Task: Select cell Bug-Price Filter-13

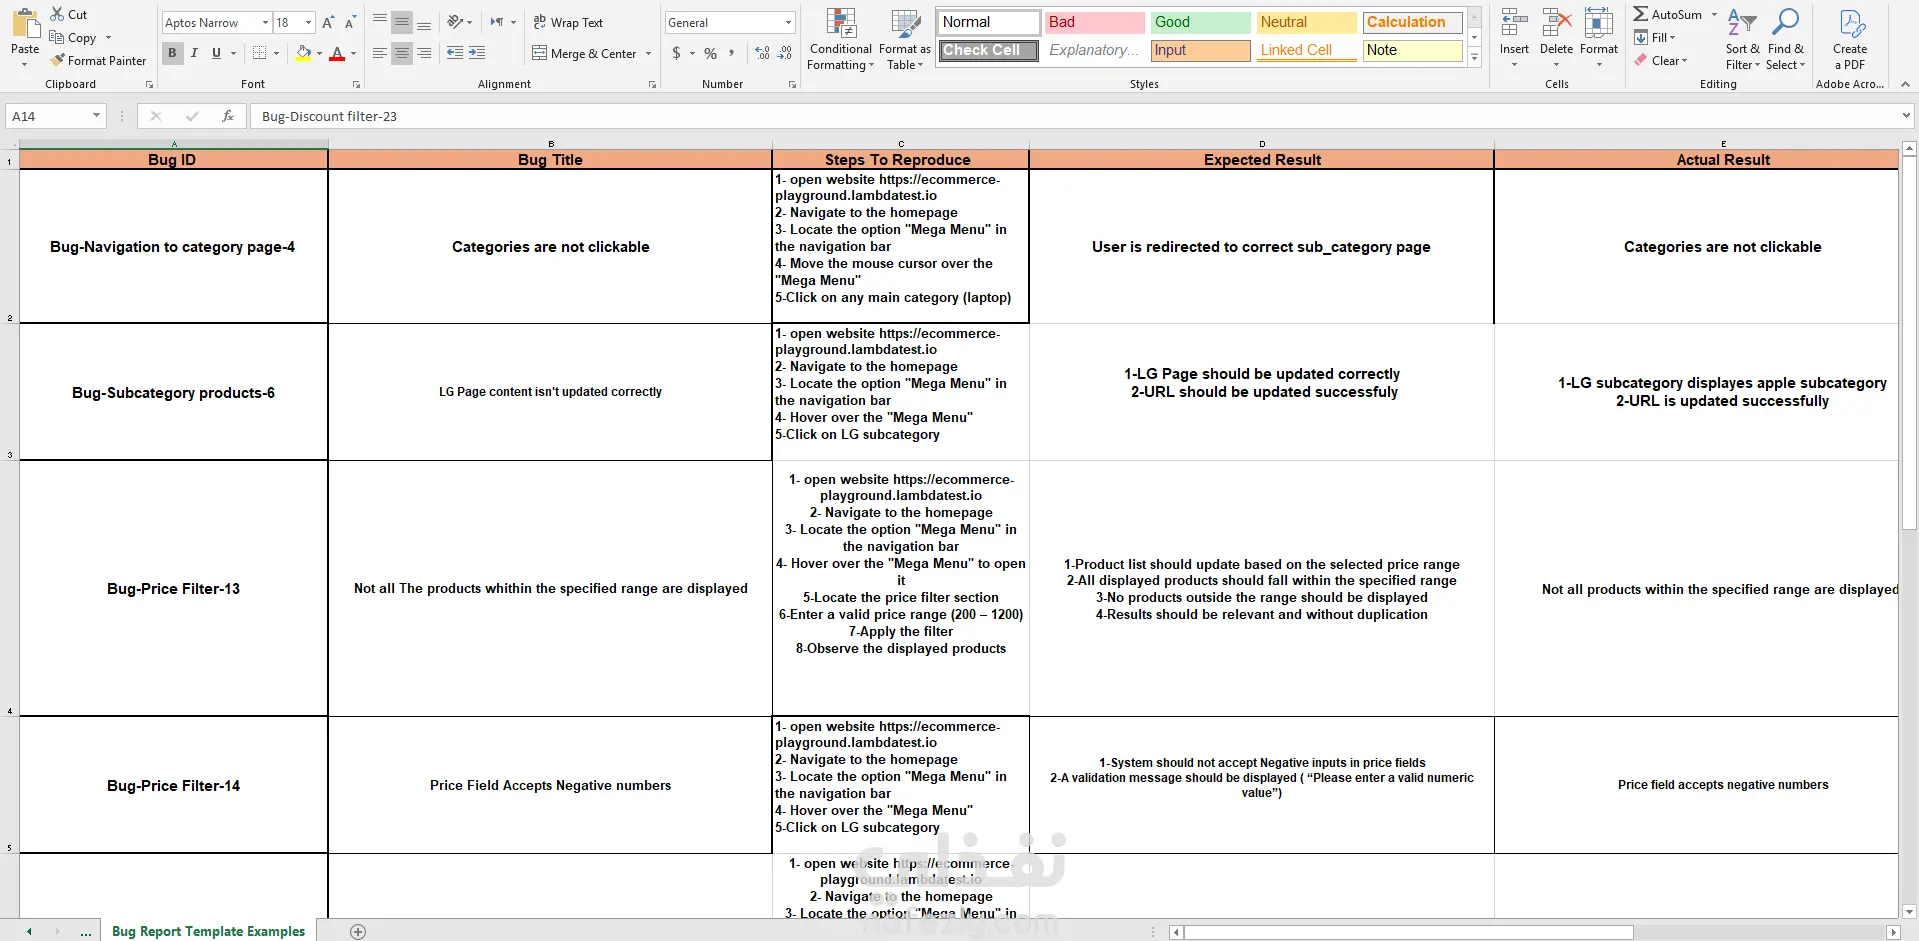Action: pyautogui.click(x=173, y=588)
